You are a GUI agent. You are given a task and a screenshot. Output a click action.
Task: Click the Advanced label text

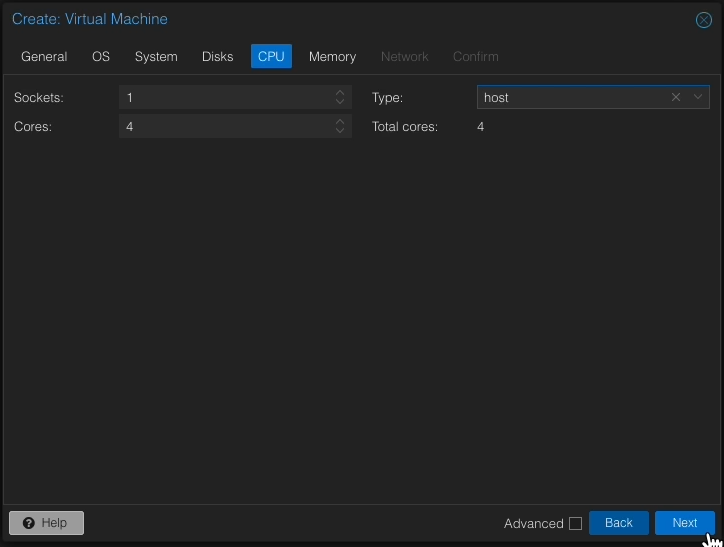(x=533, y=523)
